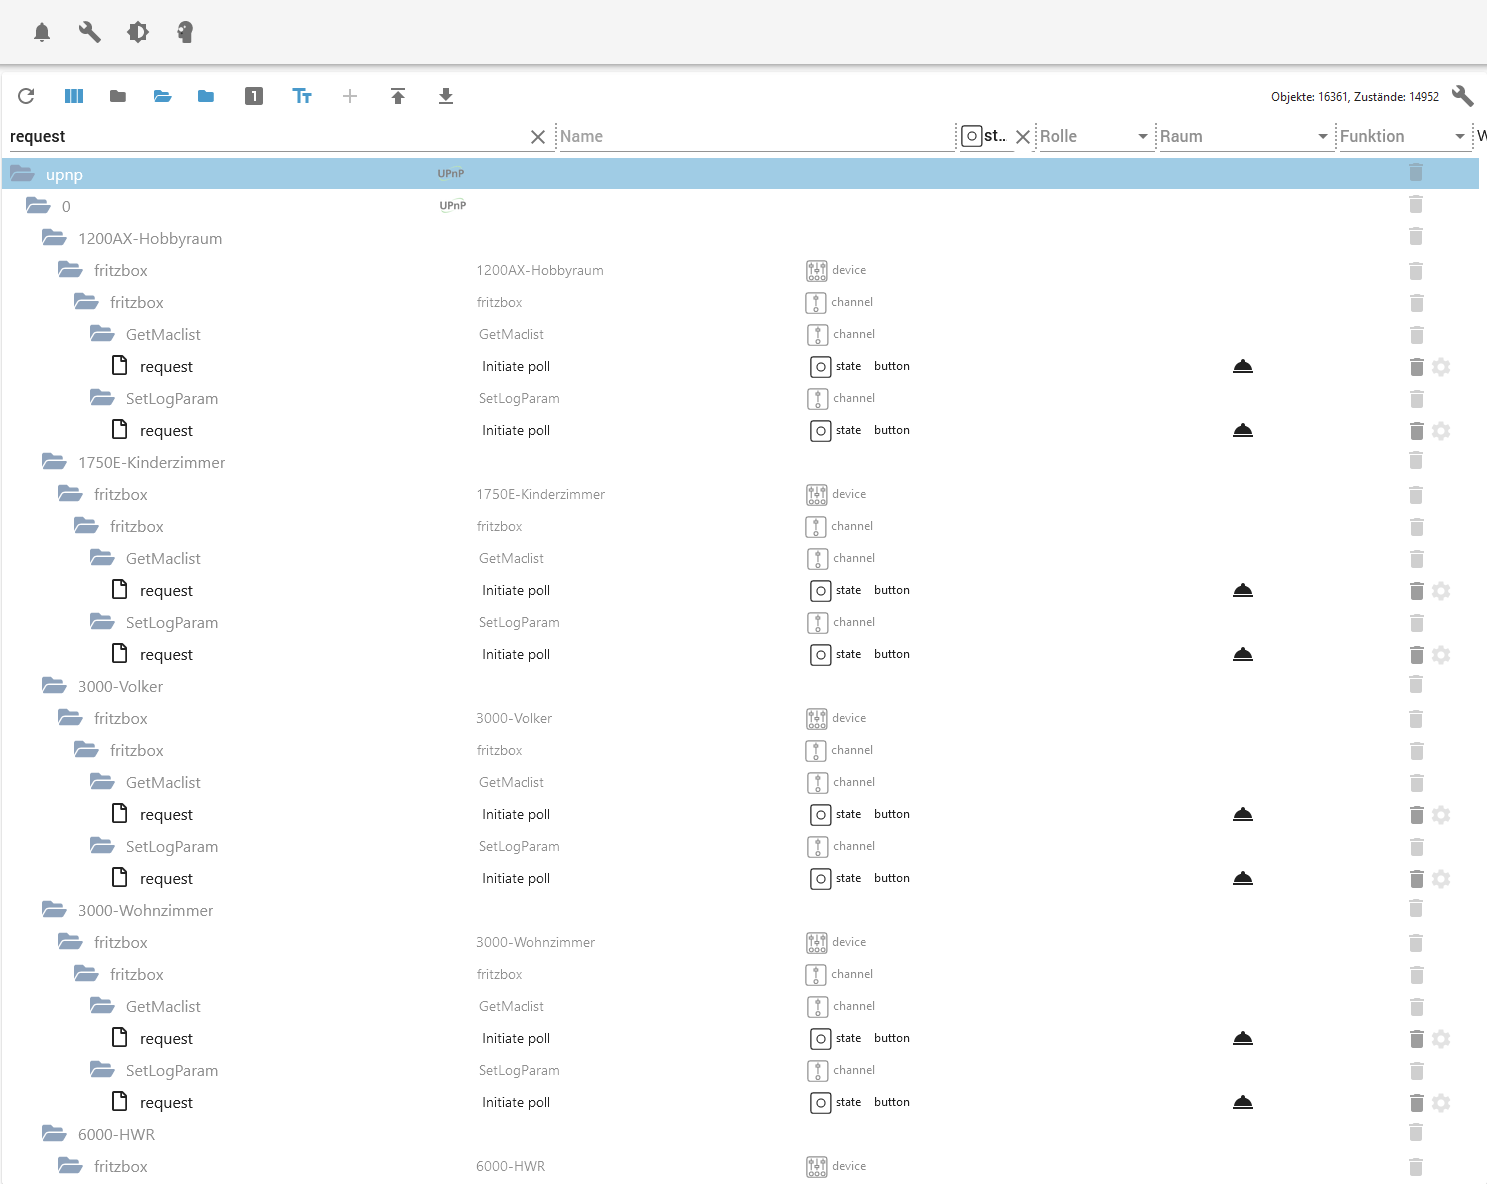Viewport: 1487px width, 1184px height.
Task: Refresh the object tree
Action: (26, 96)
